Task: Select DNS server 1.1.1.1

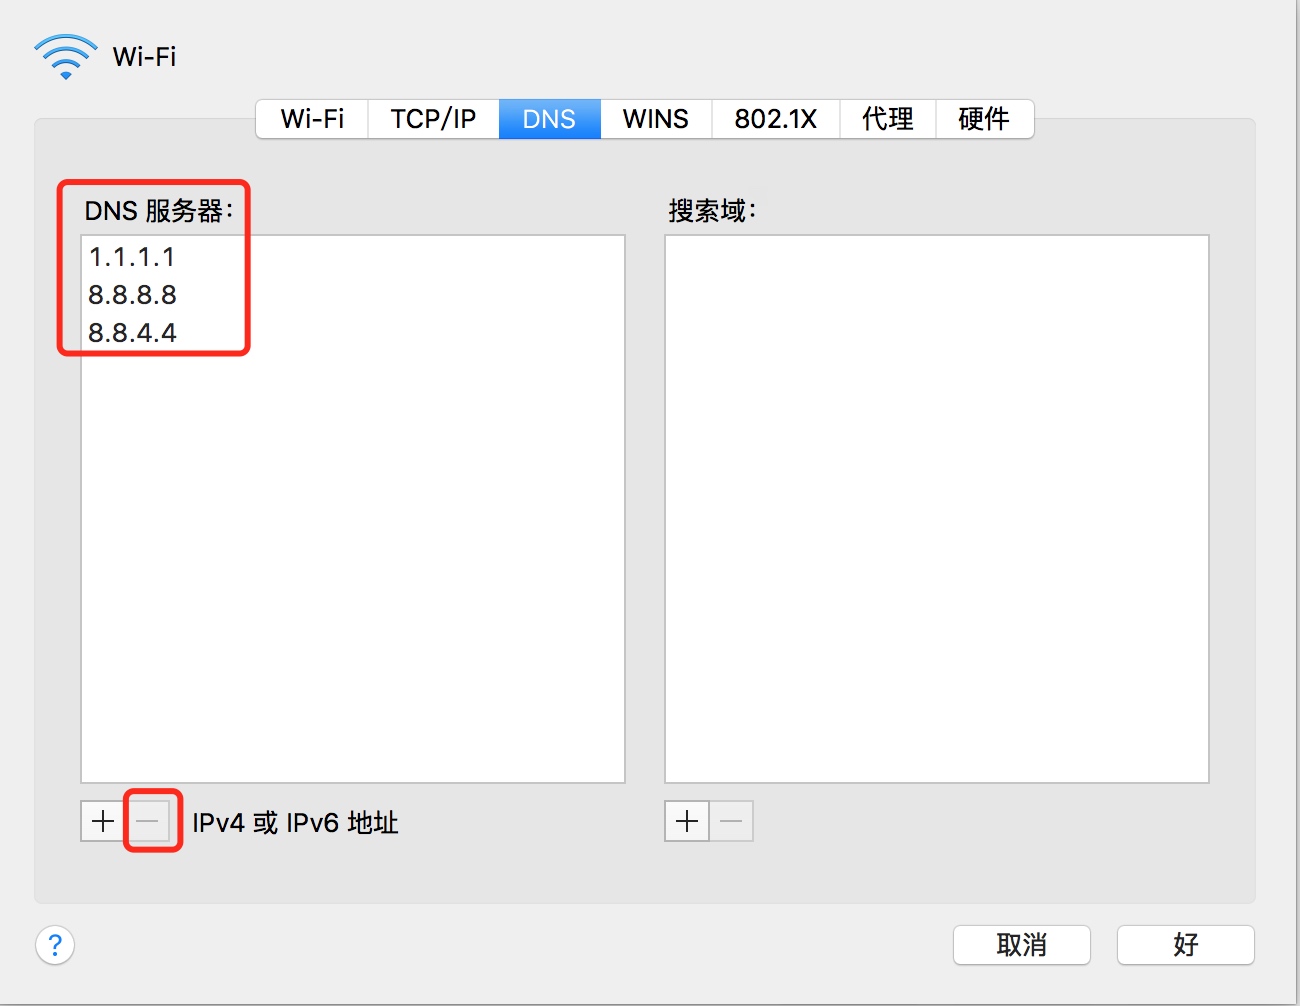Action: pyautogui.click(x=352, y=257)
